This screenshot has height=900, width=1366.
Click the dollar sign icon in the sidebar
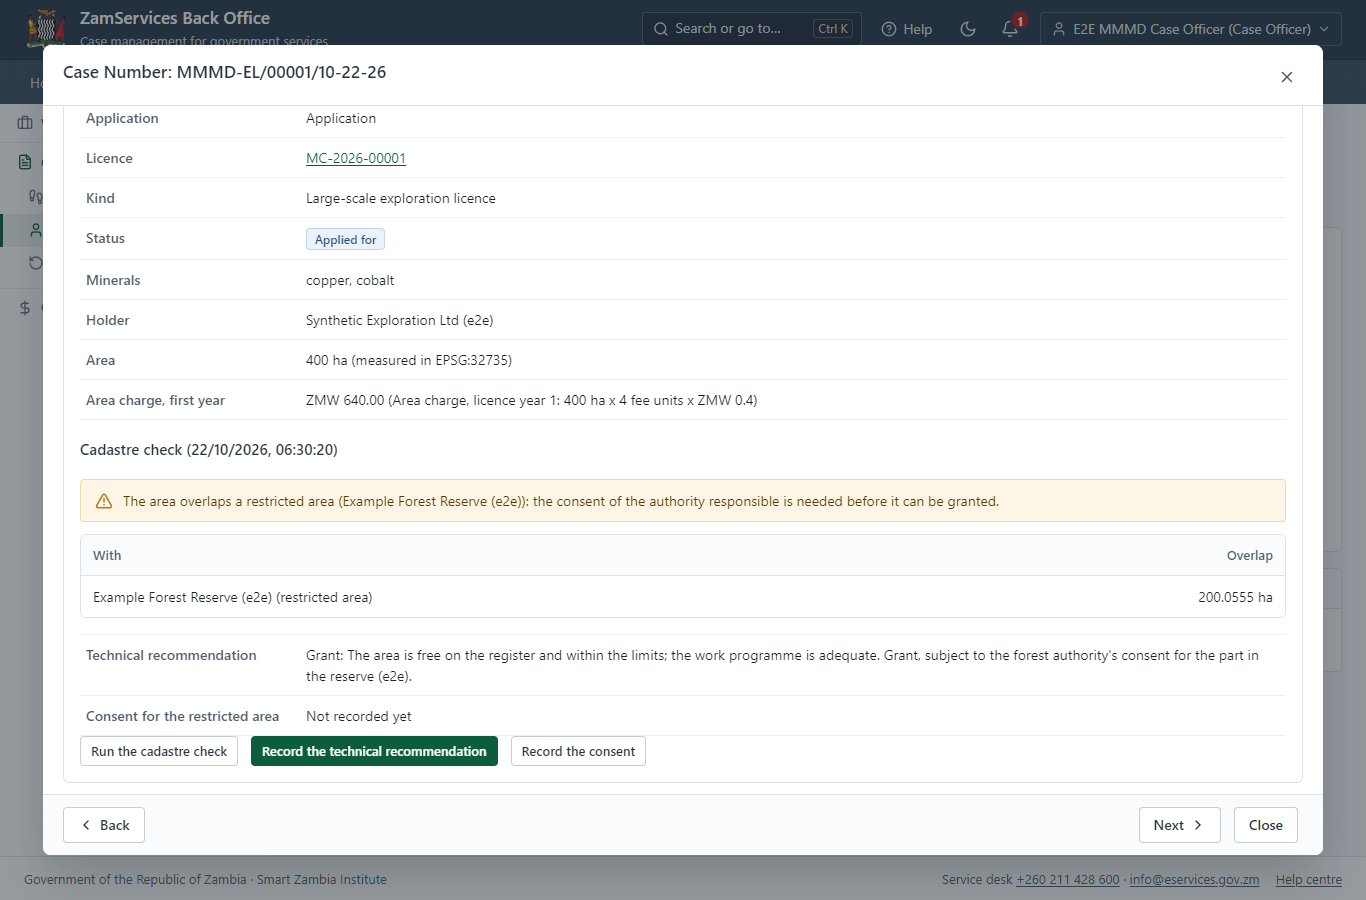point(25,308)
